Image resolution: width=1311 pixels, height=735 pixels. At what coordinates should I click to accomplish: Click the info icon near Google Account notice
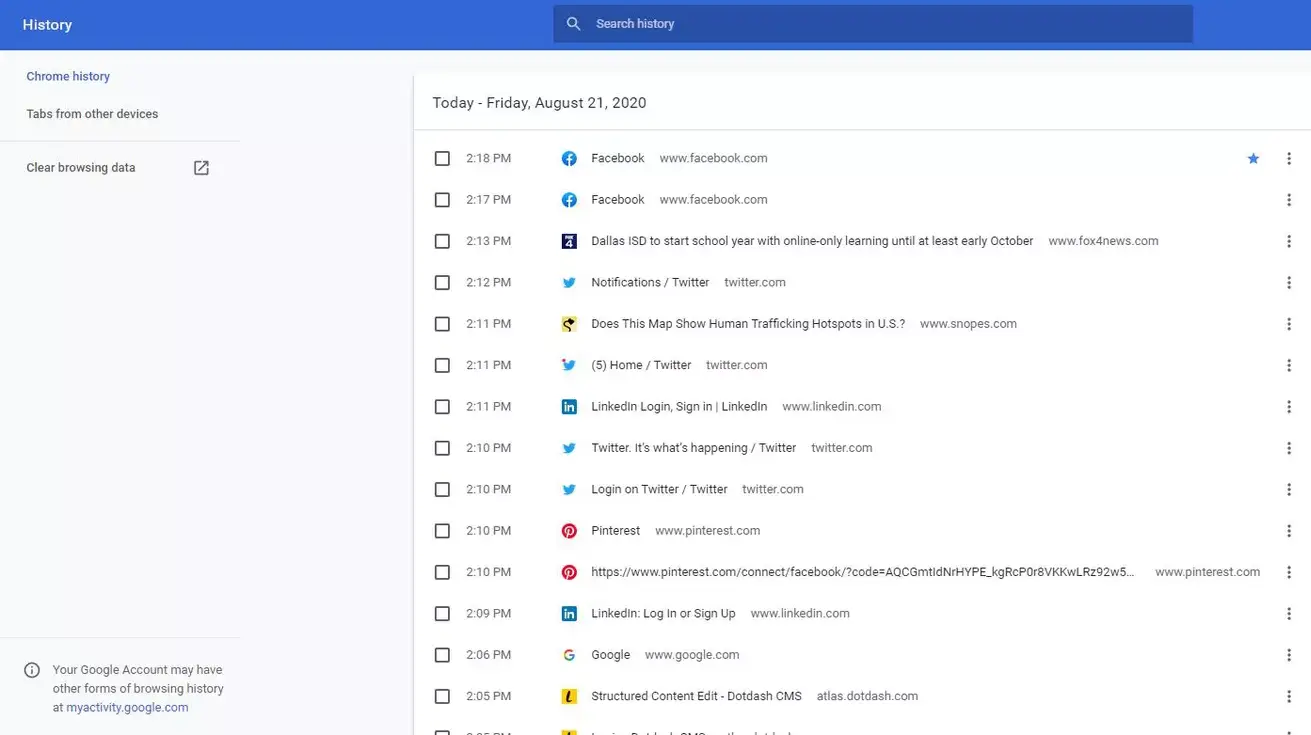point(32,670)
